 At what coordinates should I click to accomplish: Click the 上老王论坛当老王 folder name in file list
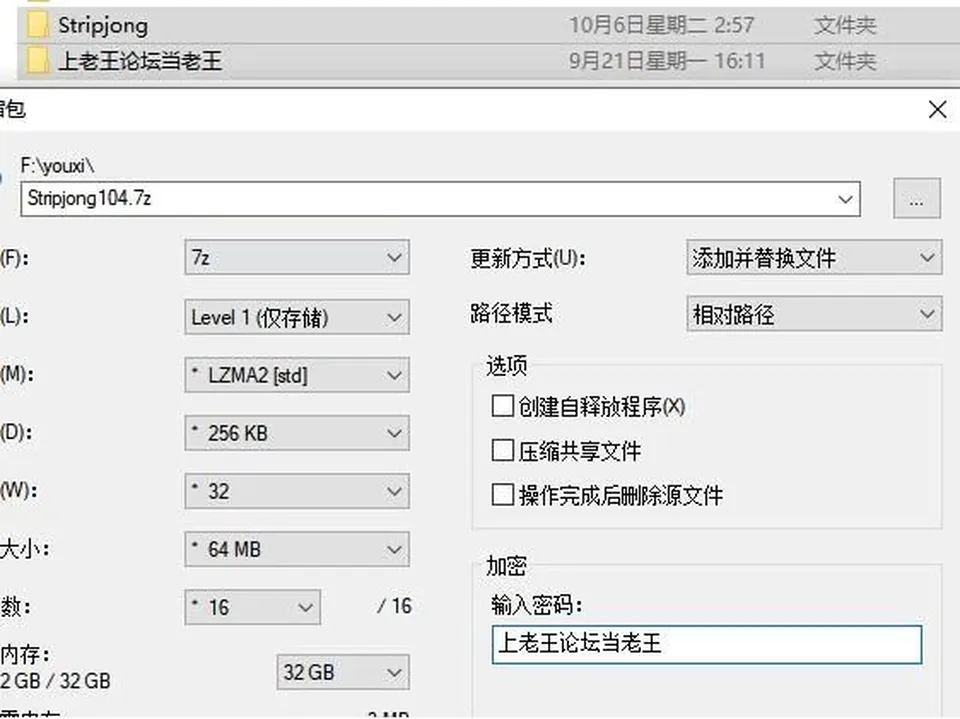(140, 61)
